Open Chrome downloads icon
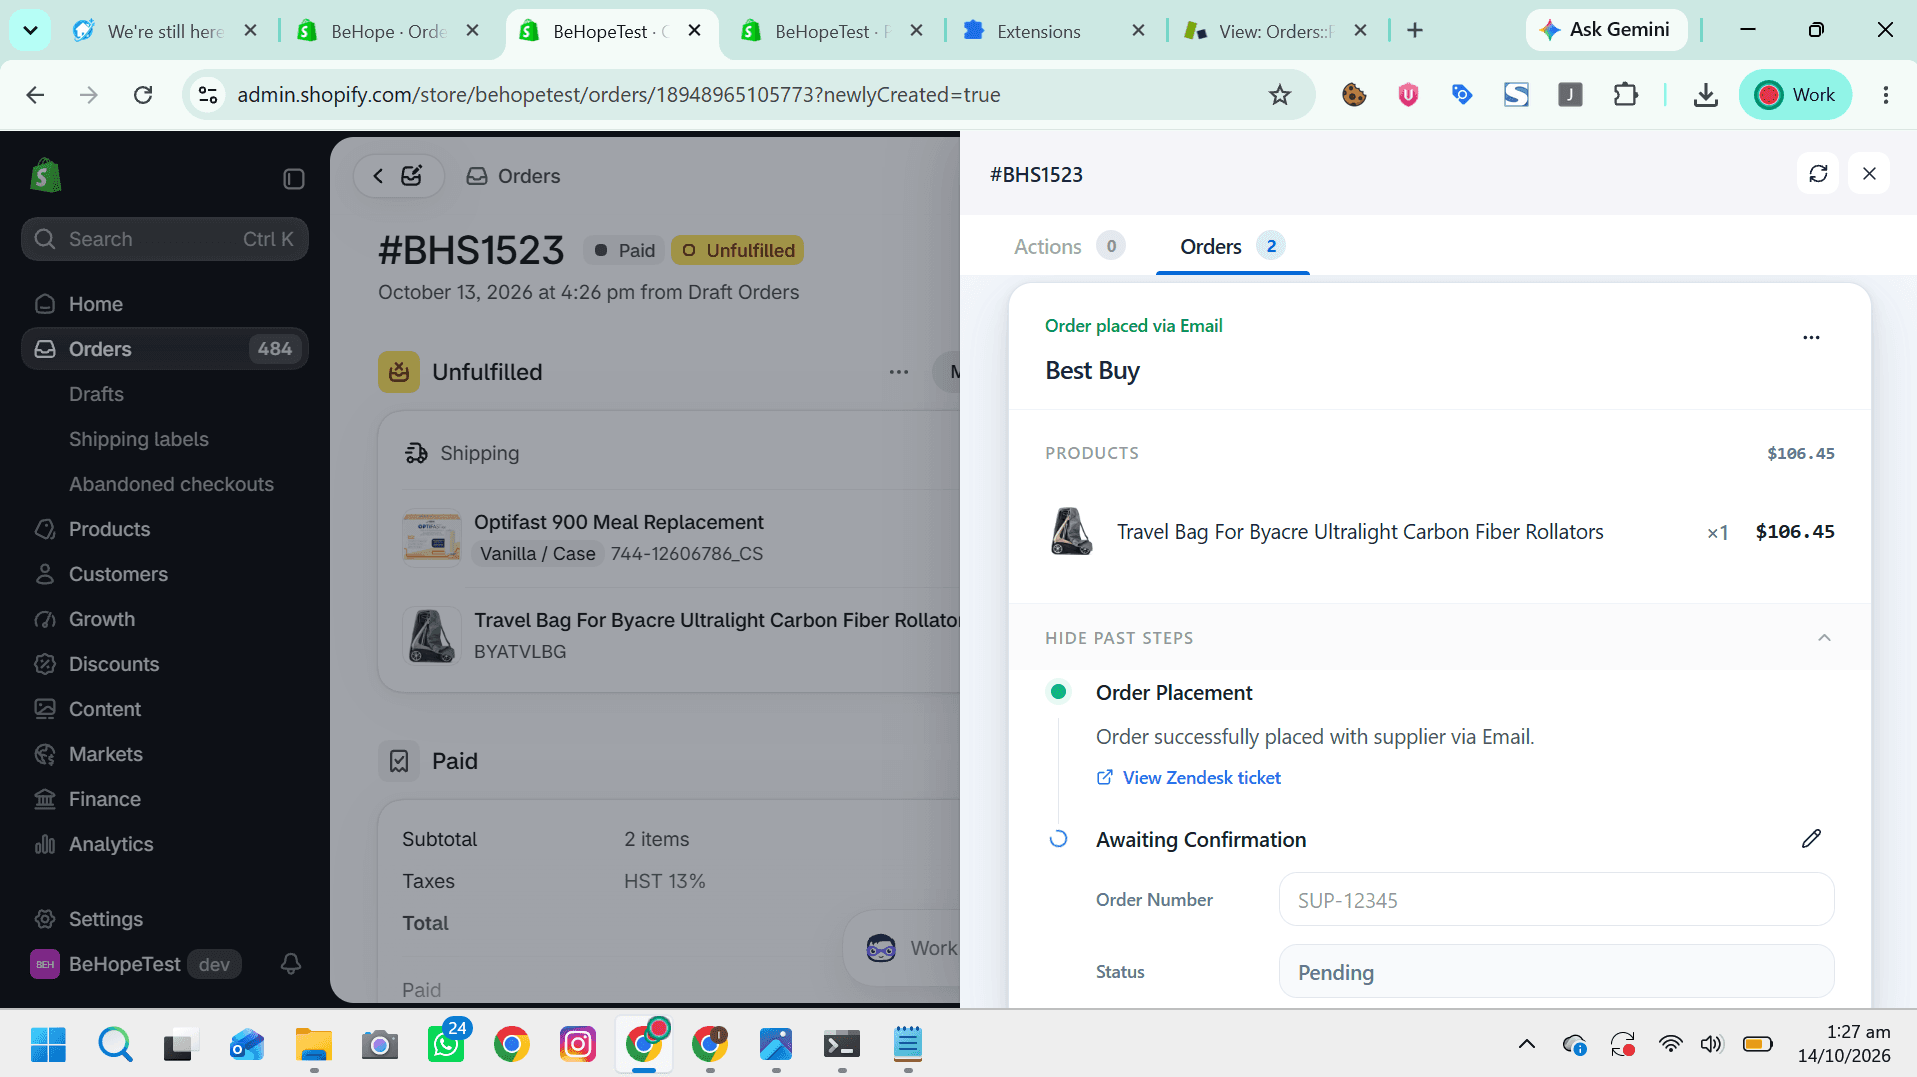Viewport: 1917px width, 1077px height. tap(1706, 95)
